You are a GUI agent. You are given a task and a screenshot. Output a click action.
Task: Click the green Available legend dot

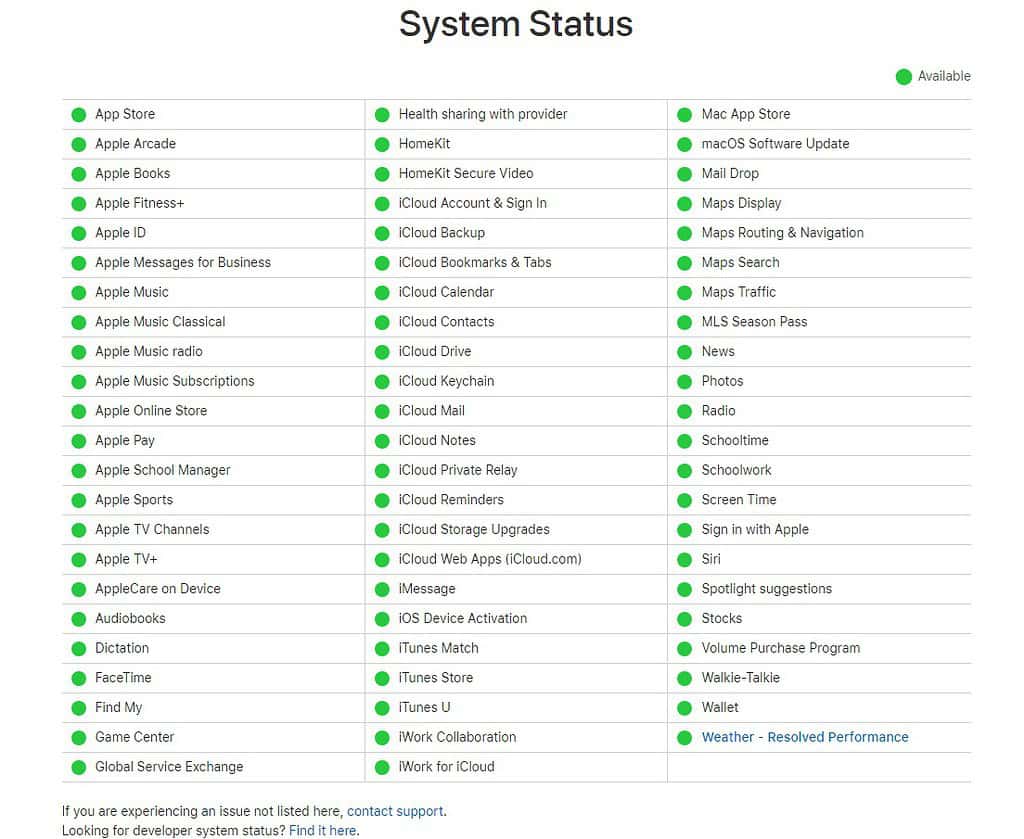pos(904,77)
